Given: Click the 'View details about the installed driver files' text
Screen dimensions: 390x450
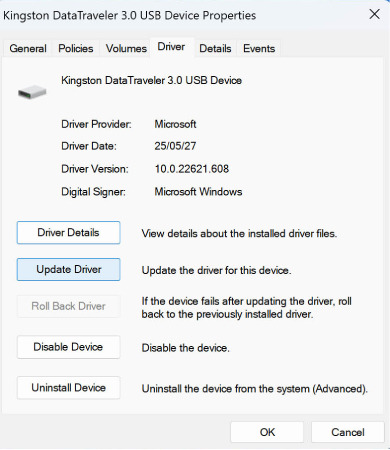Looking at the screenshot, I should [239, 234].
